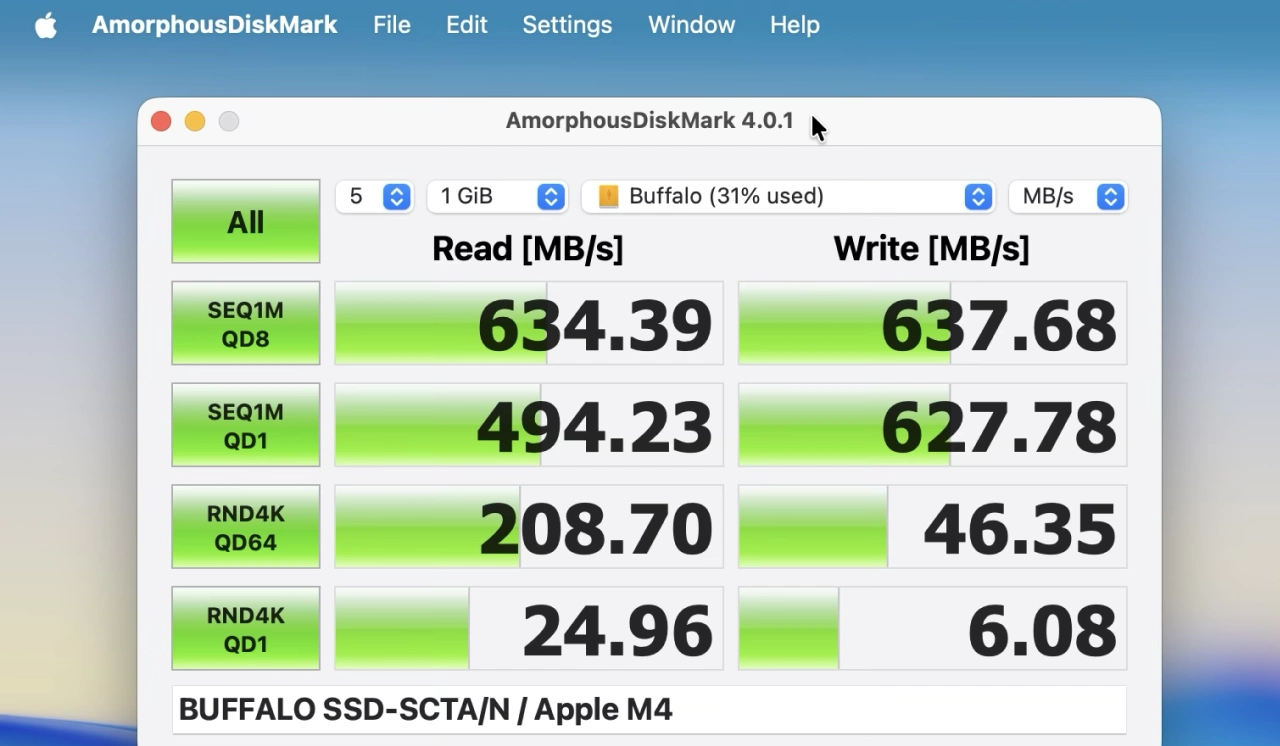Open the test count dropdown showing 5
The width and height of the screenshot is (1280, 746).
point(374,196)
